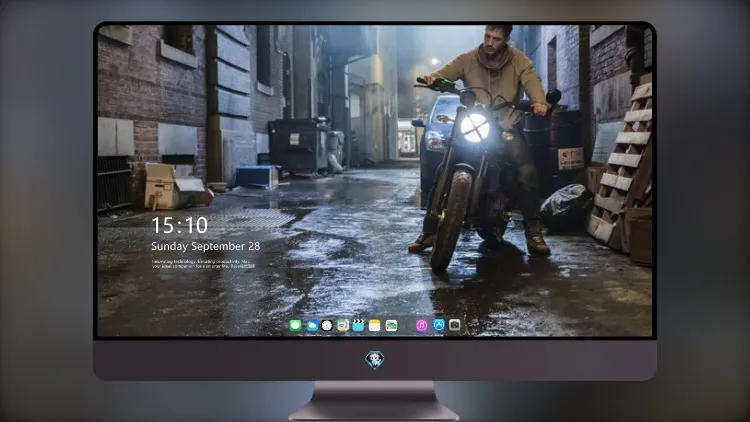Launch the Weather app from dock

(311, 326)
